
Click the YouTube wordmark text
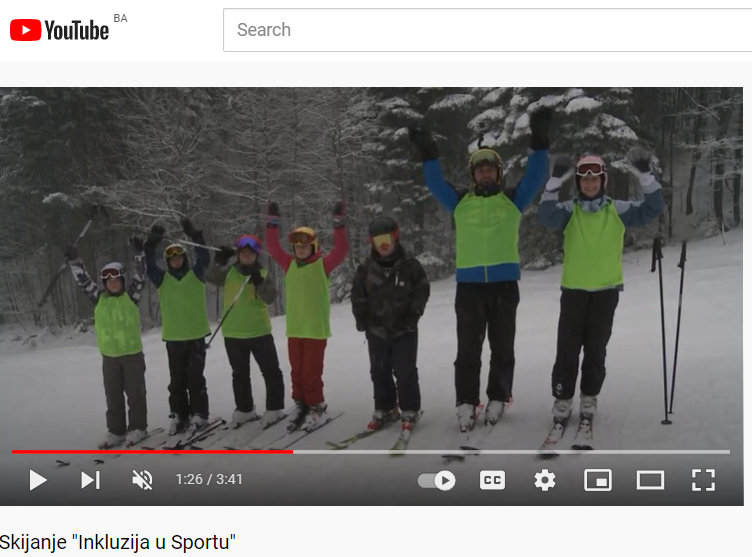[x=77, y=31]
